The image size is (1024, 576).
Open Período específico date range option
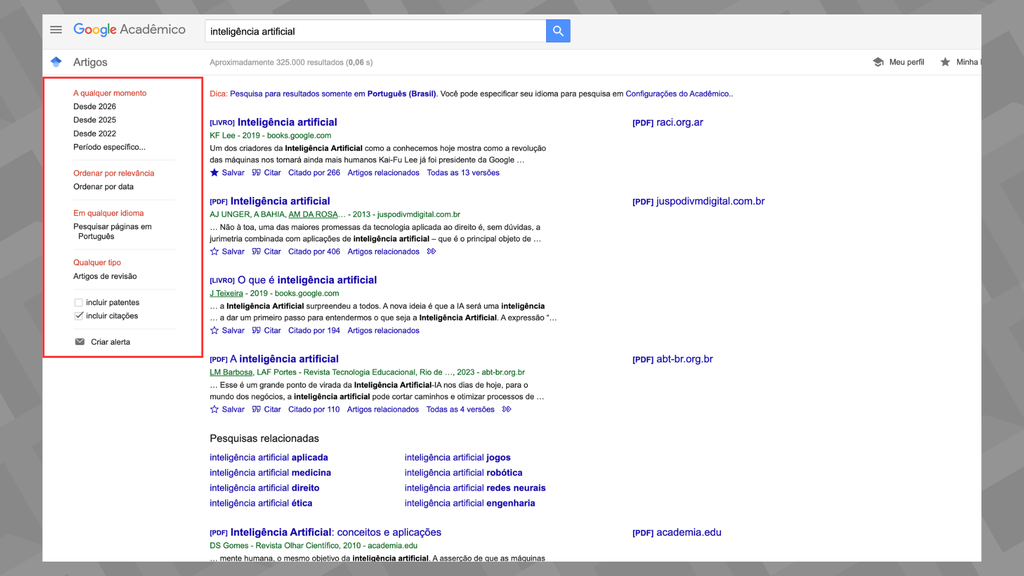pos(109,147)
